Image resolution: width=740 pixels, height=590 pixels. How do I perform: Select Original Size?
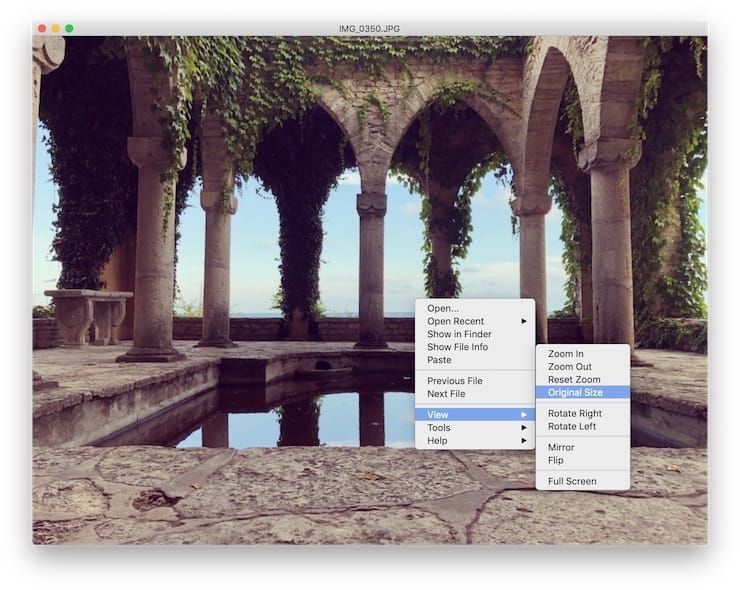click(583, 392)
